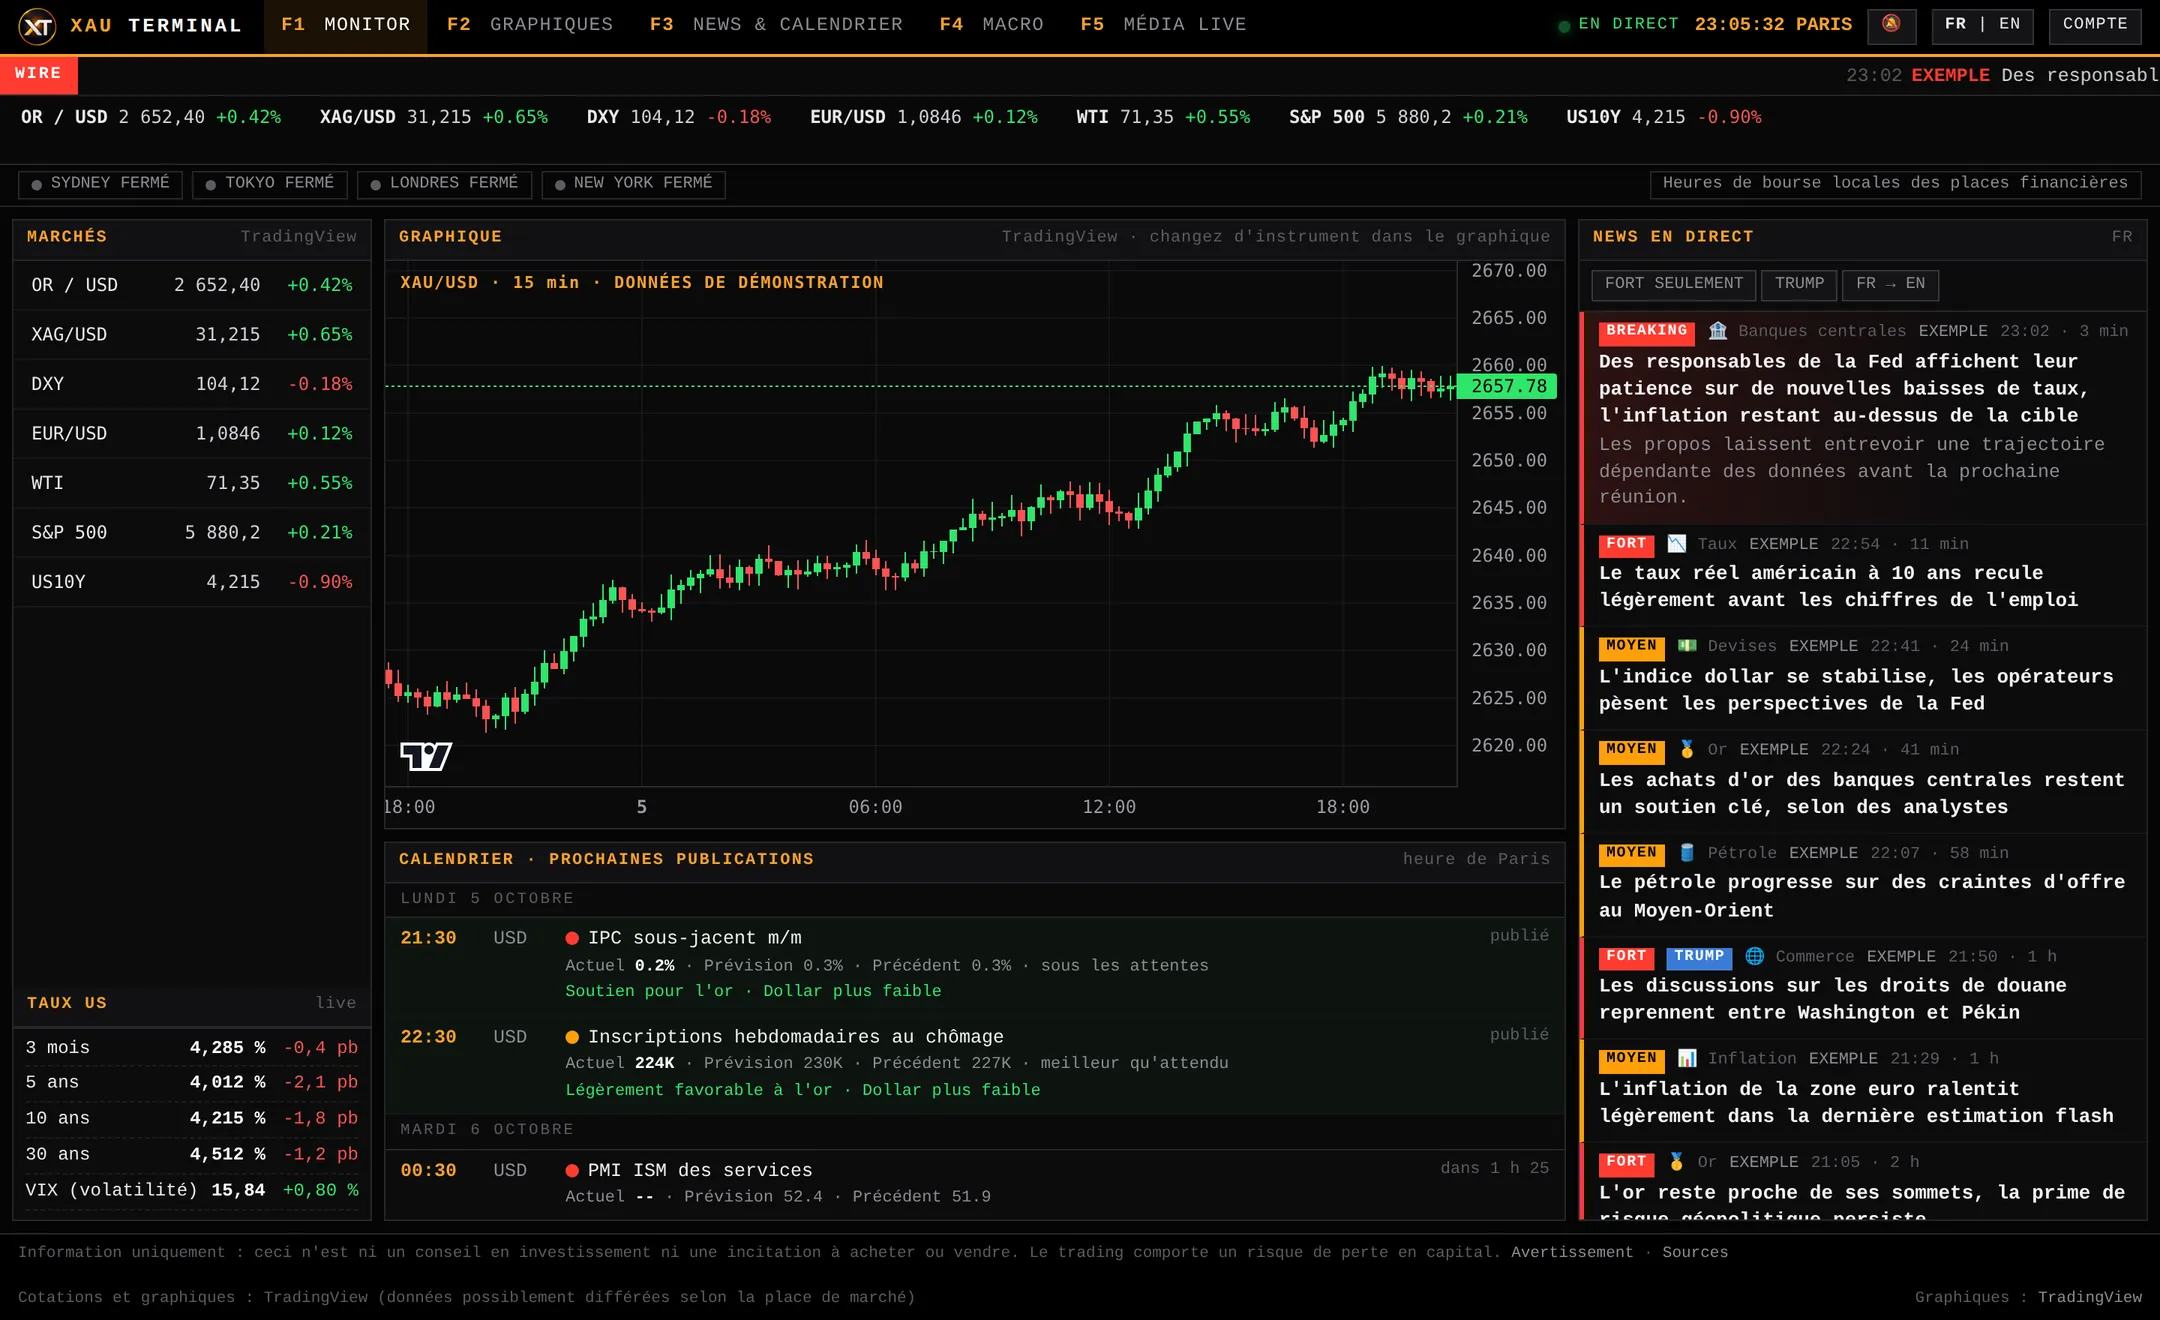This screenshot has height=1320, width=2160.
Task: Click the VIX (volatilité) row
Action: 192,1190
